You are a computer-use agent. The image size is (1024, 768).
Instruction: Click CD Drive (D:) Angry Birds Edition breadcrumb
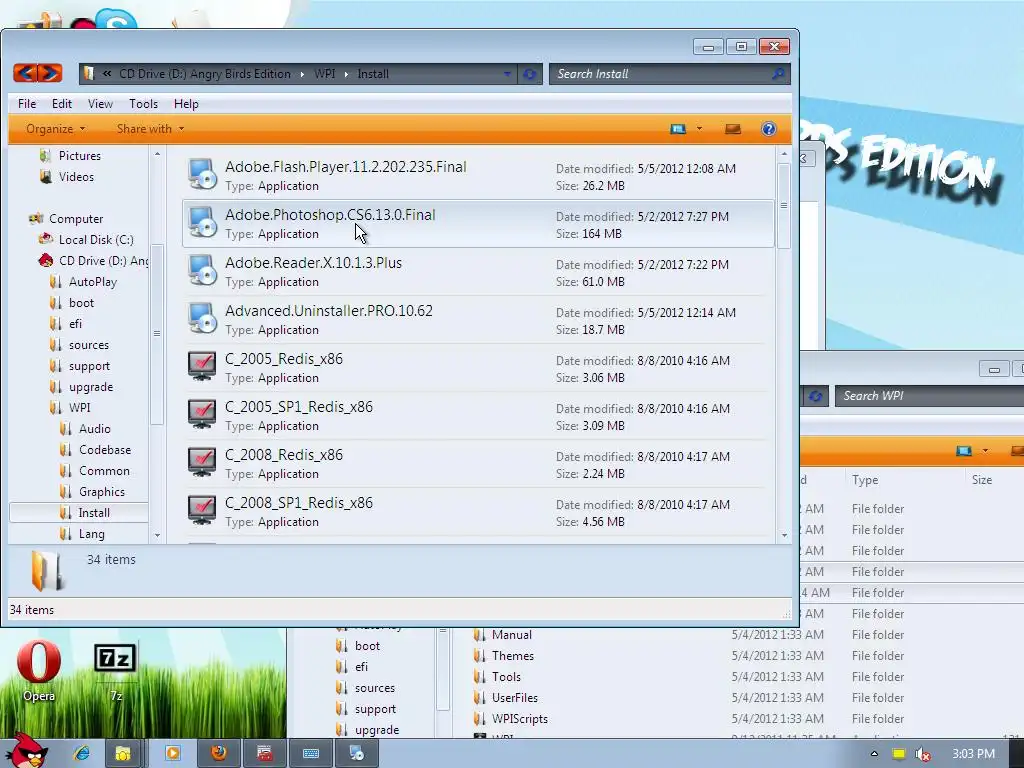tap(204, 74)
